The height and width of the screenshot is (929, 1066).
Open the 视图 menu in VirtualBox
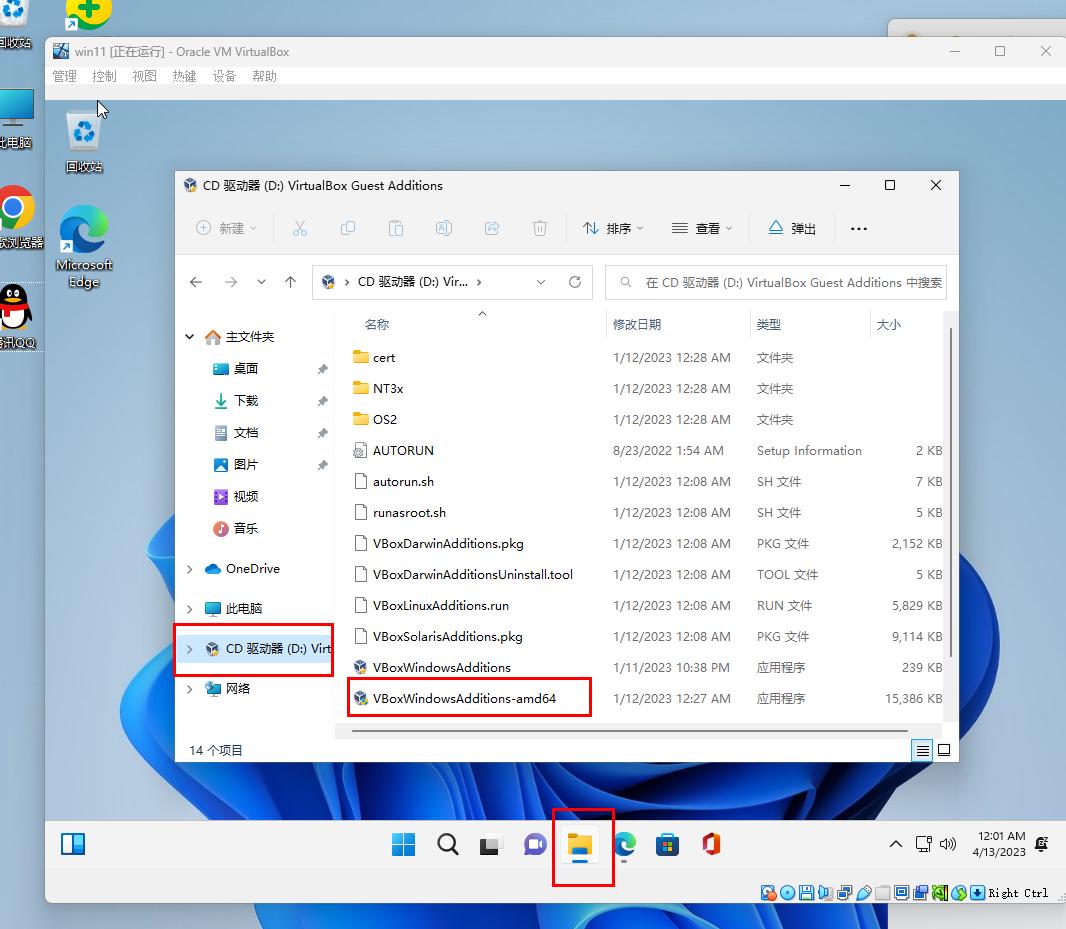click(145, 76)
